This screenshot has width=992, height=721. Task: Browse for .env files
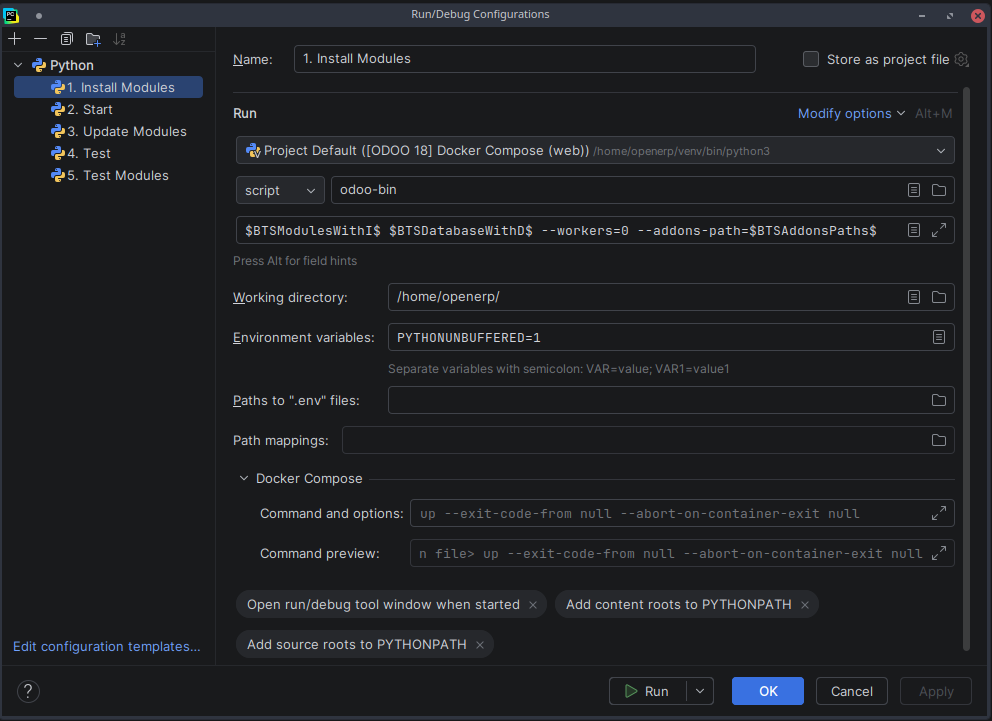939,400
